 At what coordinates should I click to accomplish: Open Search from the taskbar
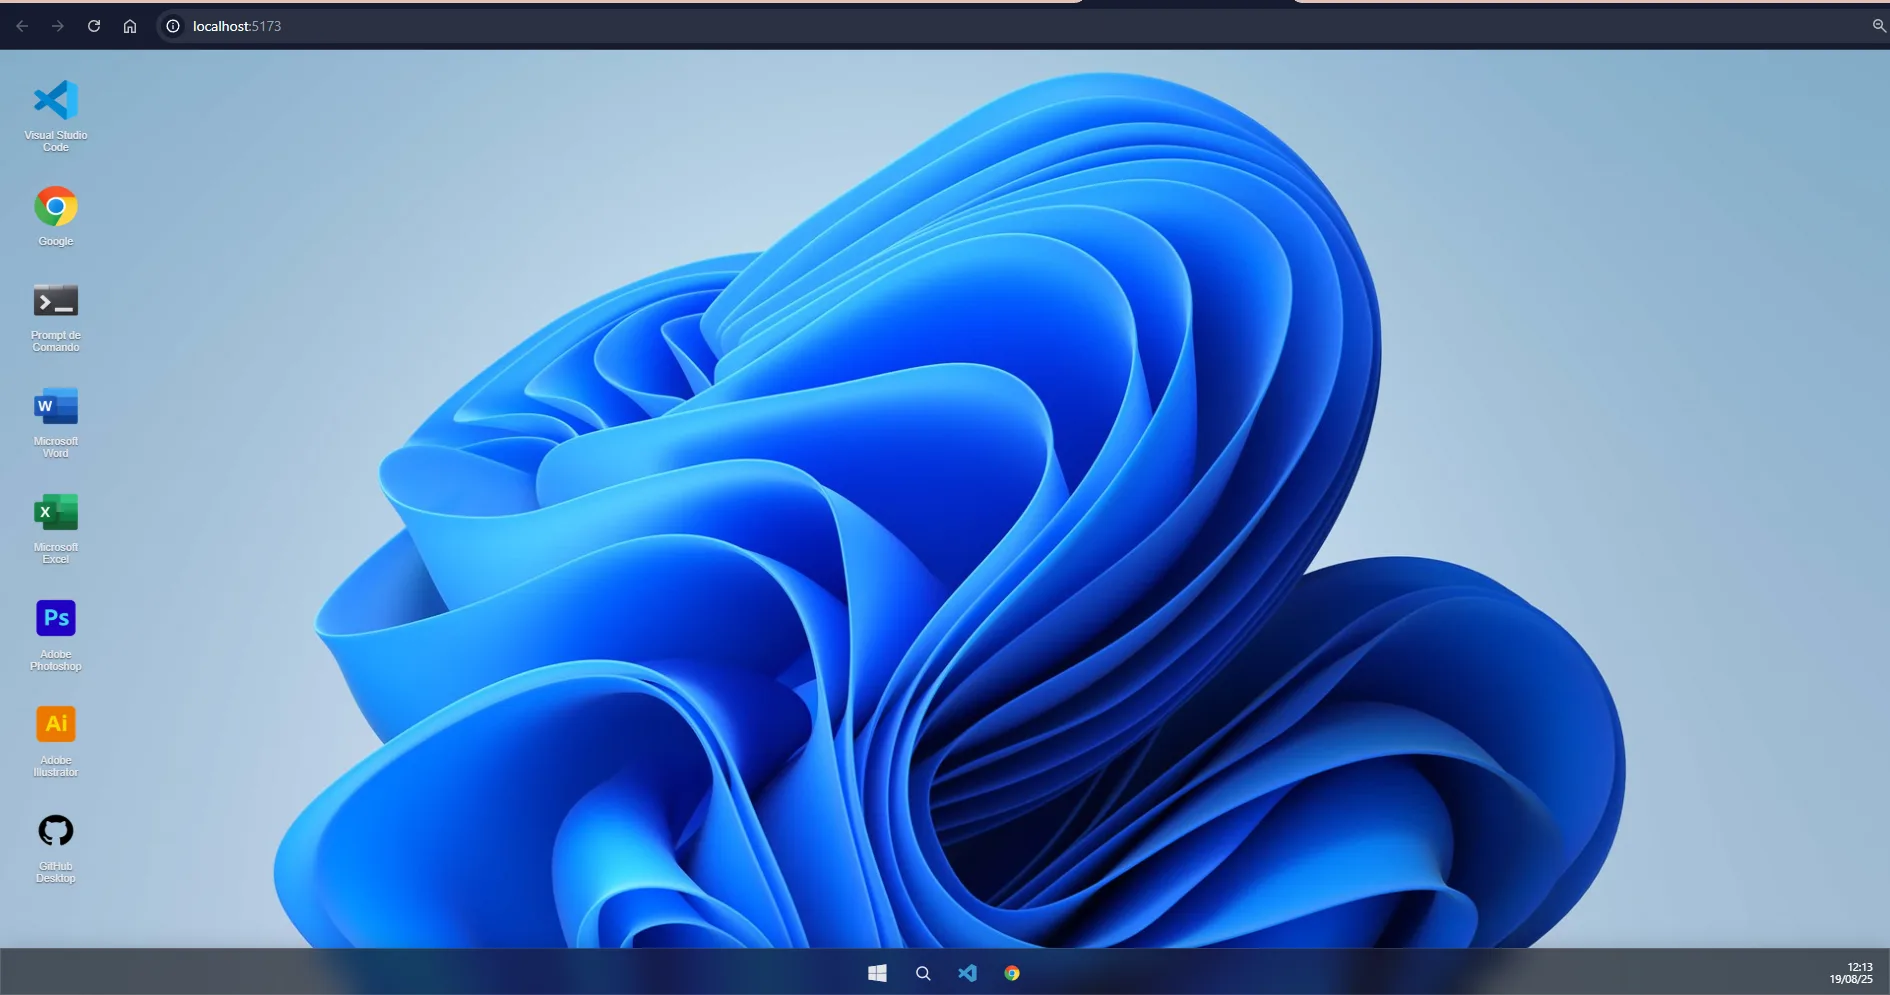tap(922, 973)
